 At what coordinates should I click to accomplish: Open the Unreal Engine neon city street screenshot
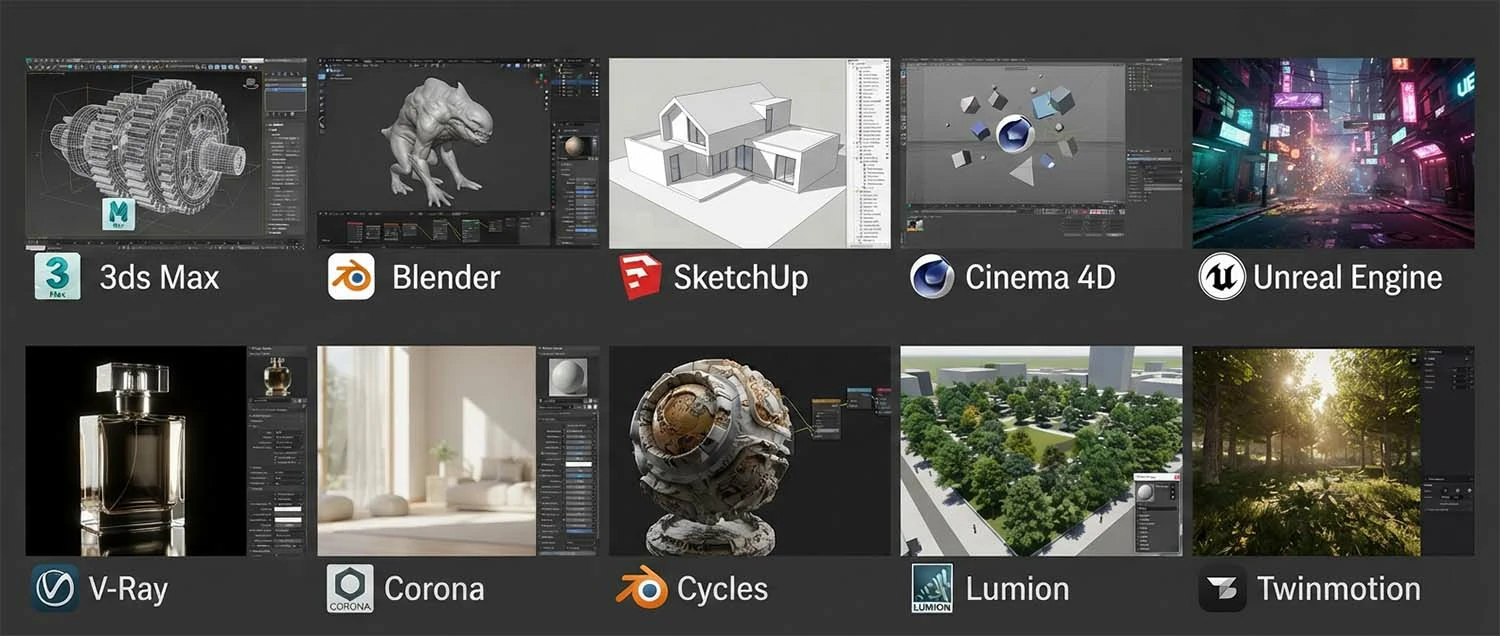1333,153
